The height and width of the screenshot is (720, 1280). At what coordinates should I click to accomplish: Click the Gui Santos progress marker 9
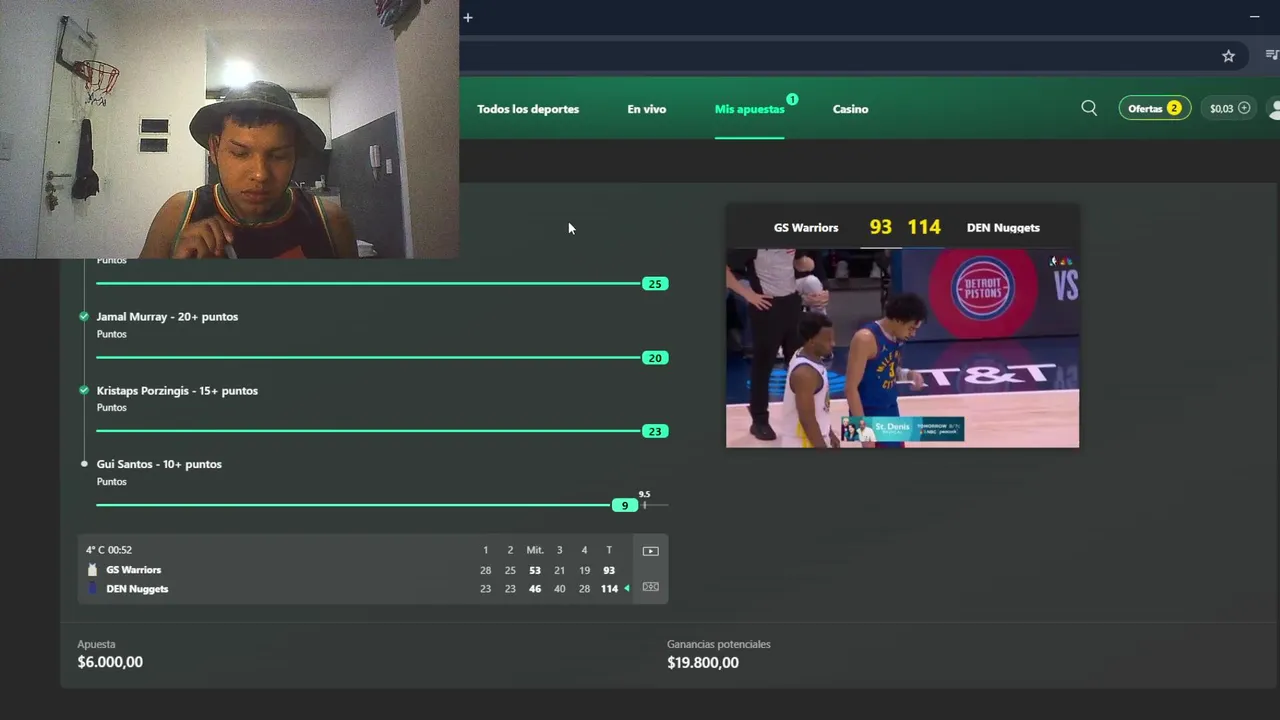pos(624,505)
